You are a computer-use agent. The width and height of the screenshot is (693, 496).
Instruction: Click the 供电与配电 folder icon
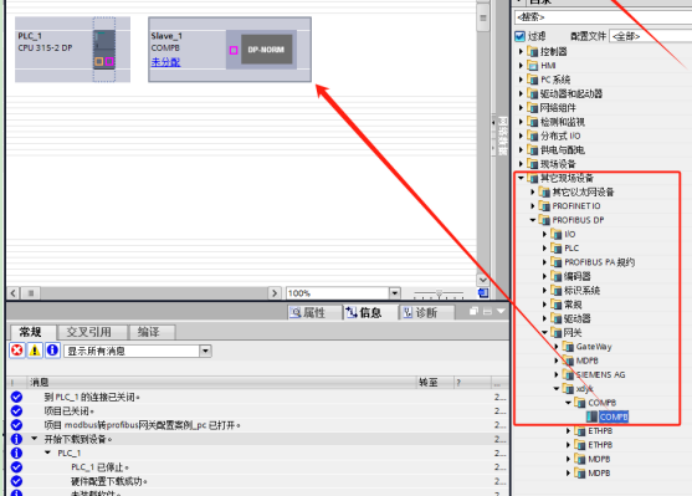[x=533, y=150]
